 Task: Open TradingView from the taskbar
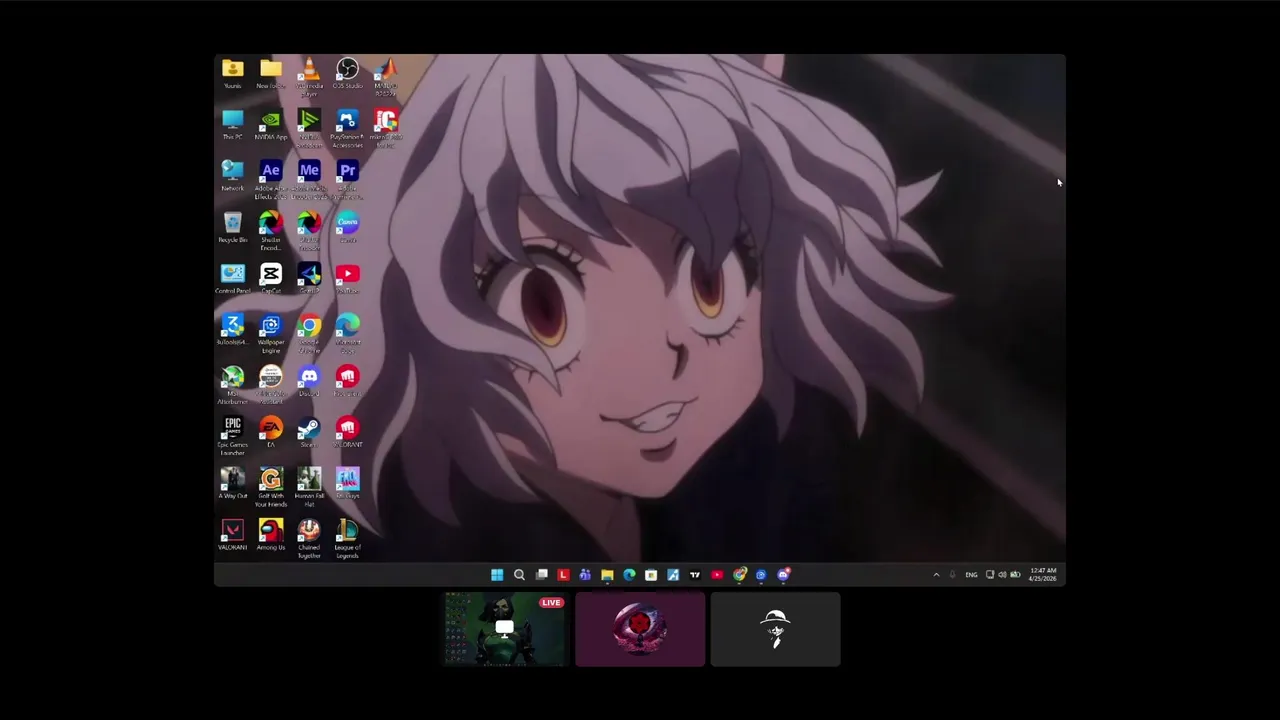[x=695, y=575]
